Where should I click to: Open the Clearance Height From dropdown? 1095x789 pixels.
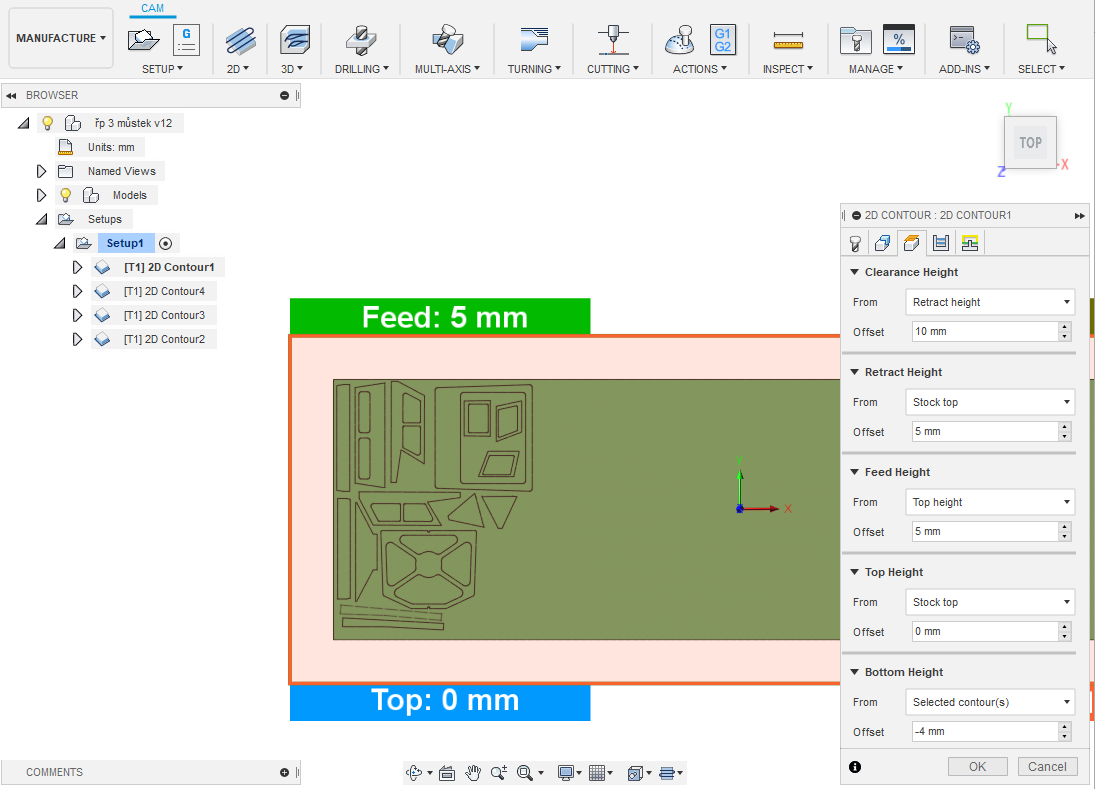[x=989, y=302]
